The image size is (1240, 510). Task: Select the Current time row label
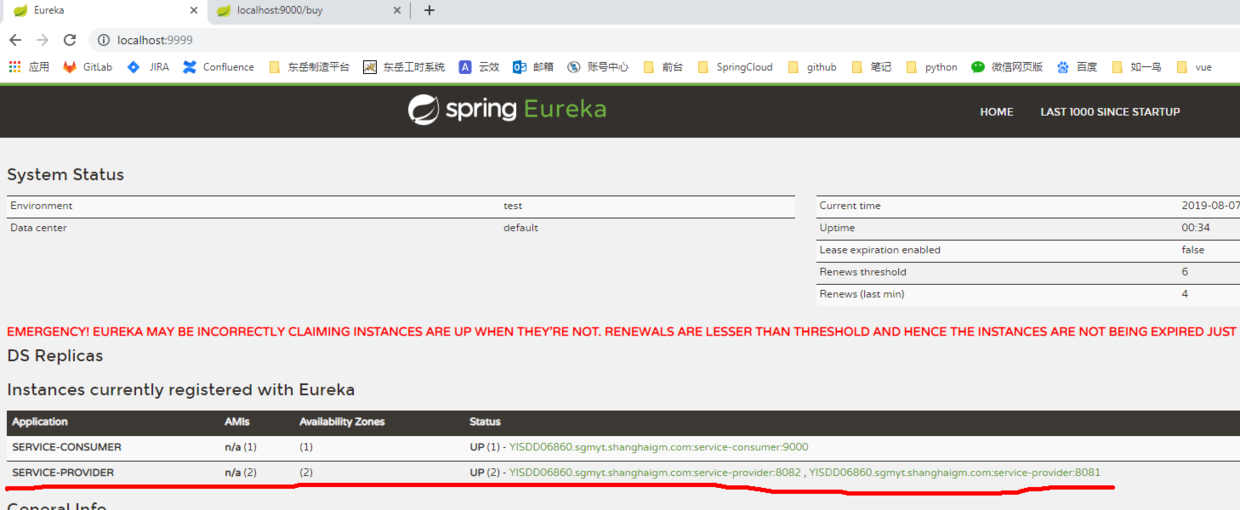click(850, 206)
